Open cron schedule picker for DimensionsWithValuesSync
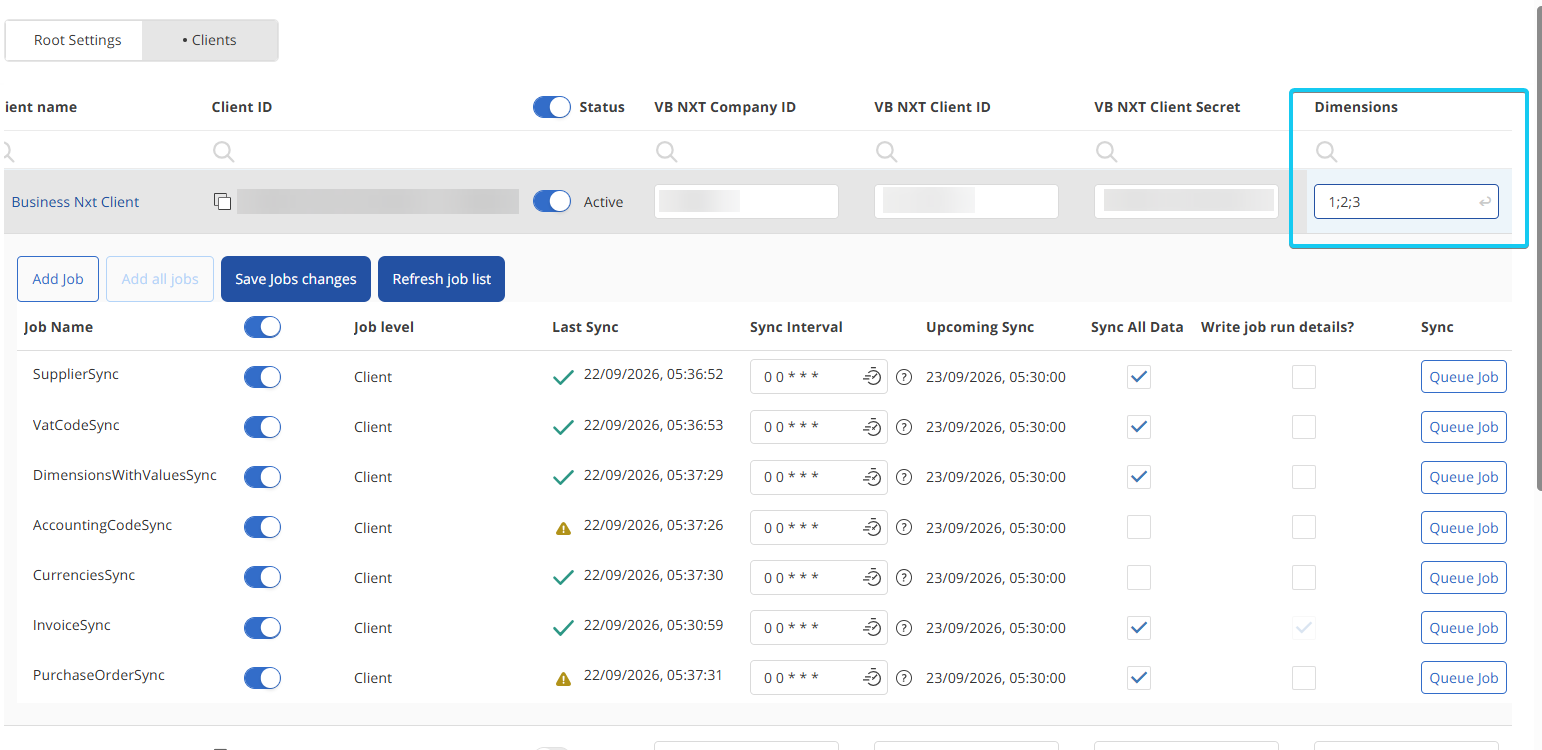The width and height of the screenshot is (1542, 750). click(x=872, y=477)
